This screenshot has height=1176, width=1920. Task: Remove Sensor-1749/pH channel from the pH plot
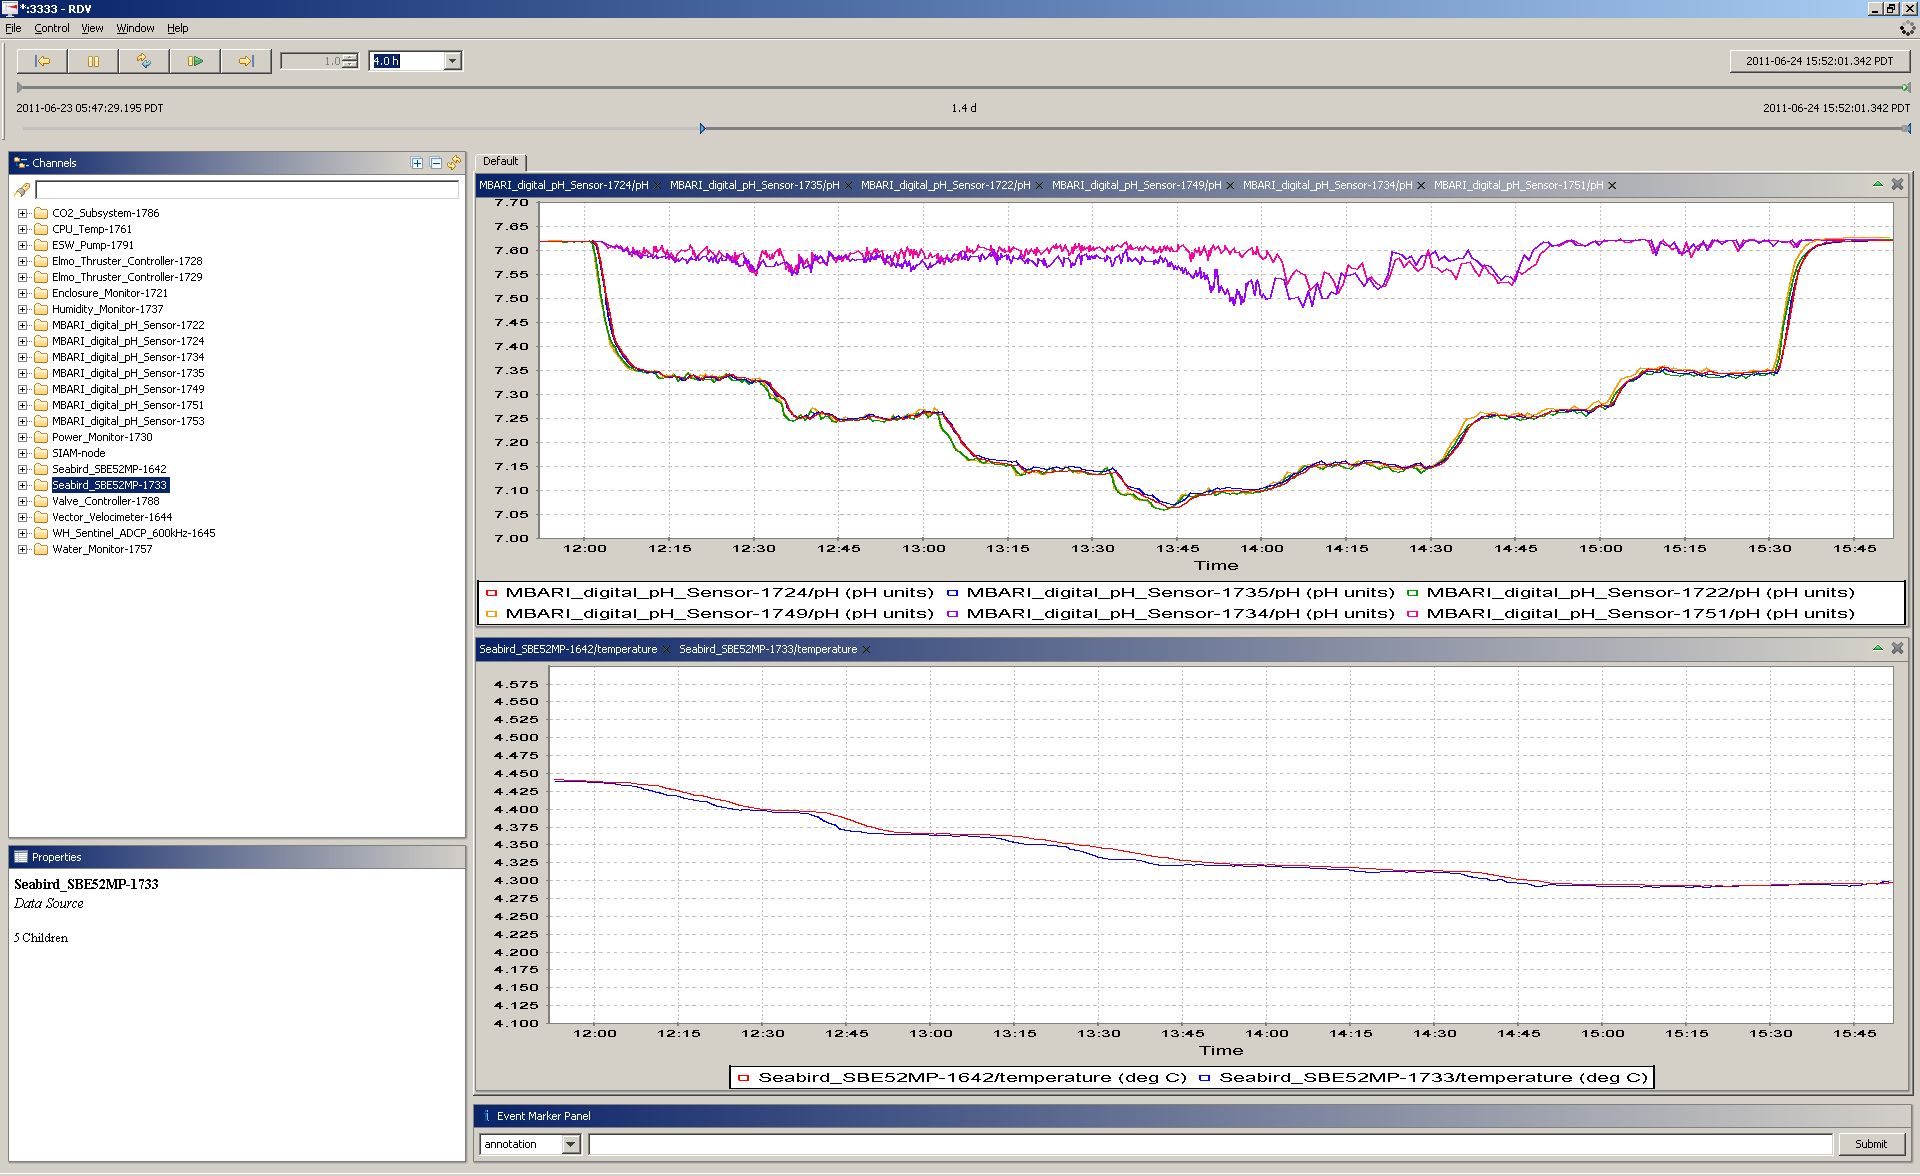coord(1231,186)
